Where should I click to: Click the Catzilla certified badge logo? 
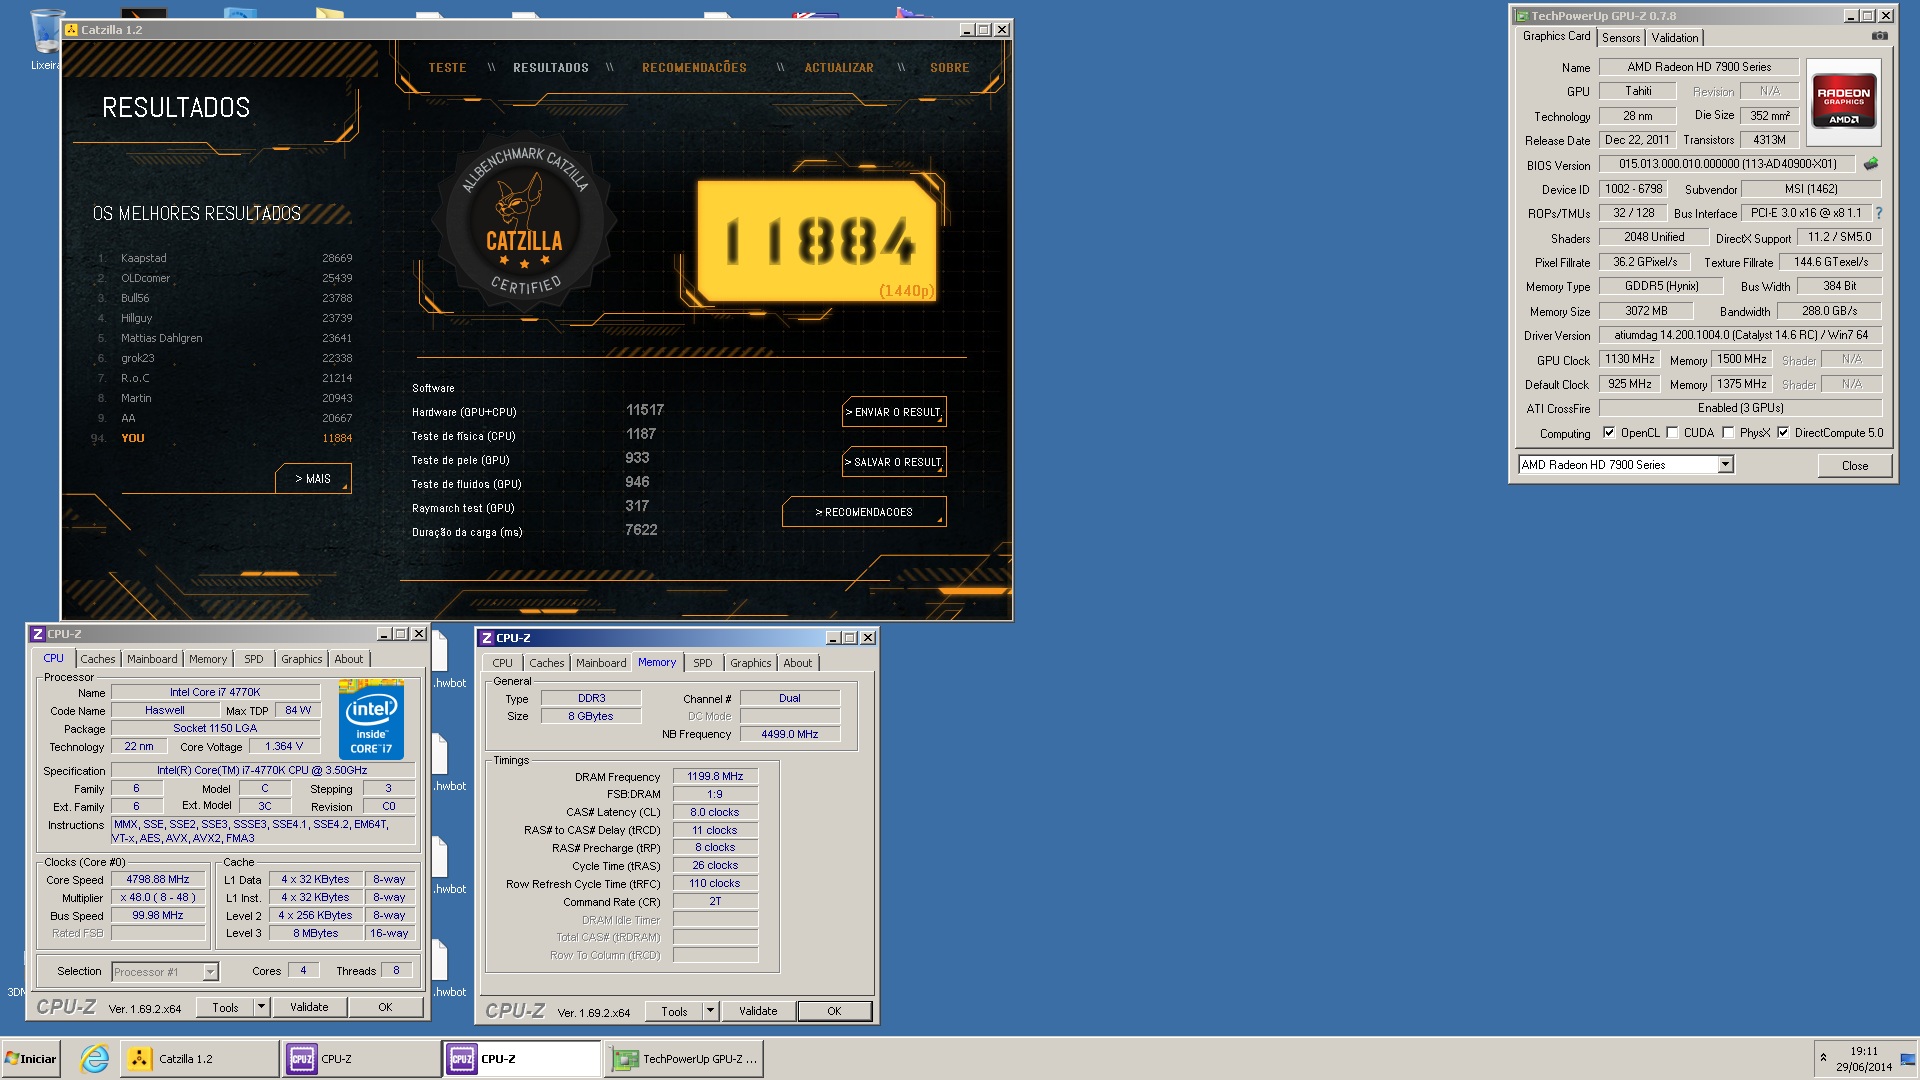pos(523,223)
